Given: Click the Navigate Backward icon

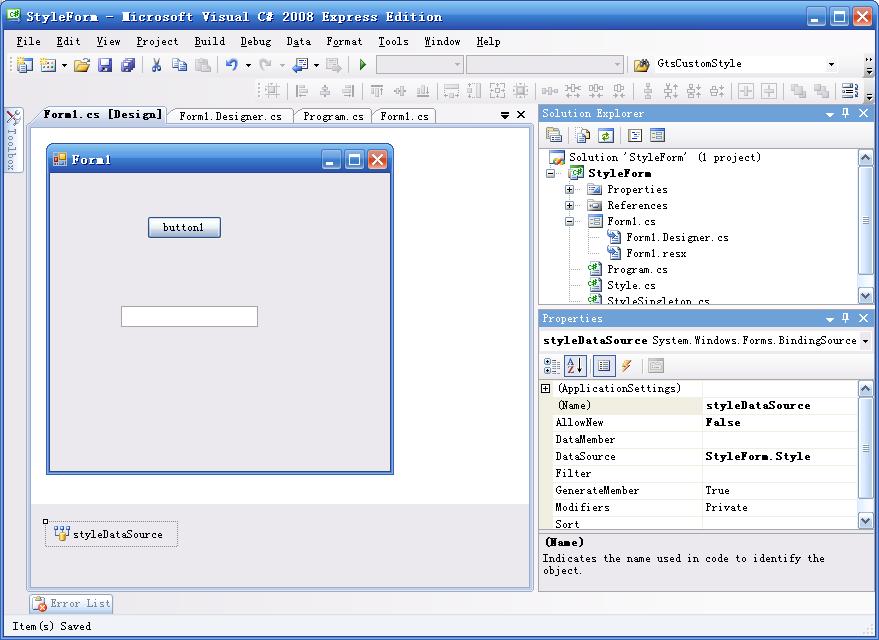Looking at the screenshot, I should (x=300, y=65).
